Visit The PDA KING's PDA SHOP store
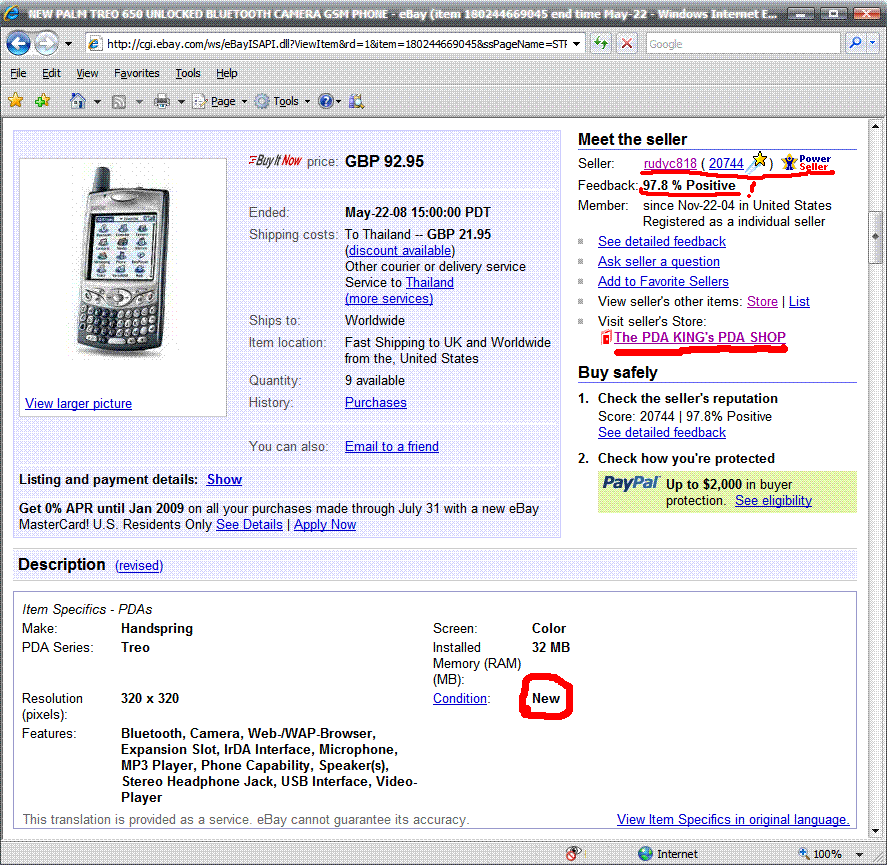Viewport: 887px width, 865px height. pyautogui.click(x=700, y=337)
